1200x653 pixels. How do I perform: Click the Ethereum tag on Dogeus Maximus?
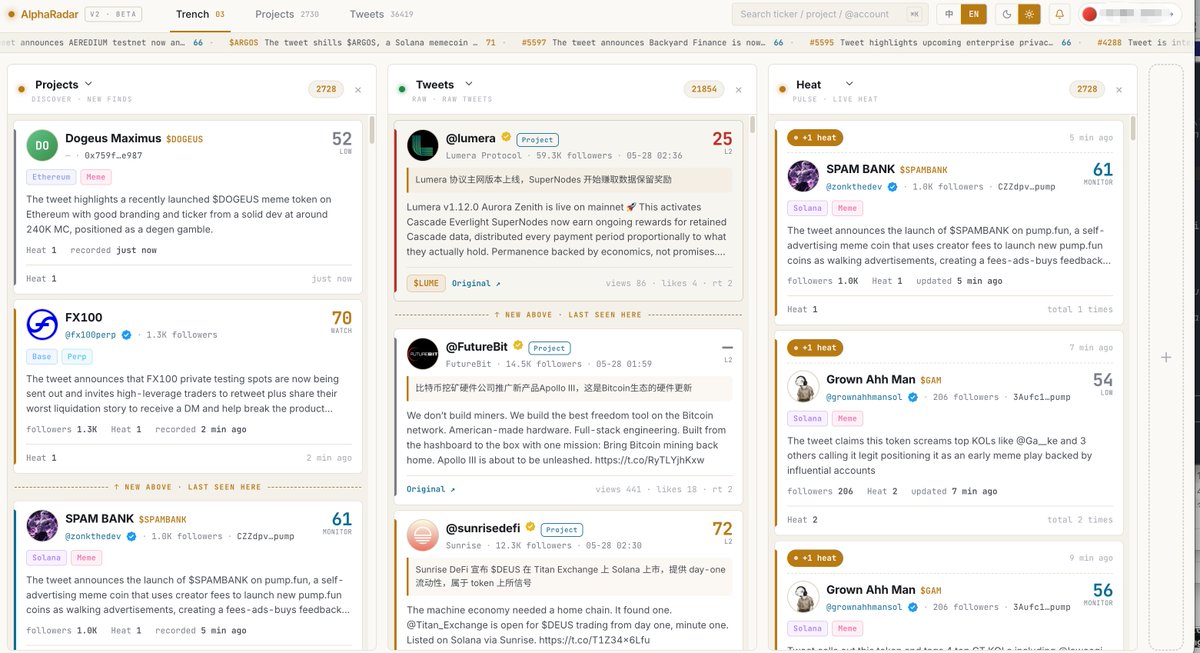point(51,177)
